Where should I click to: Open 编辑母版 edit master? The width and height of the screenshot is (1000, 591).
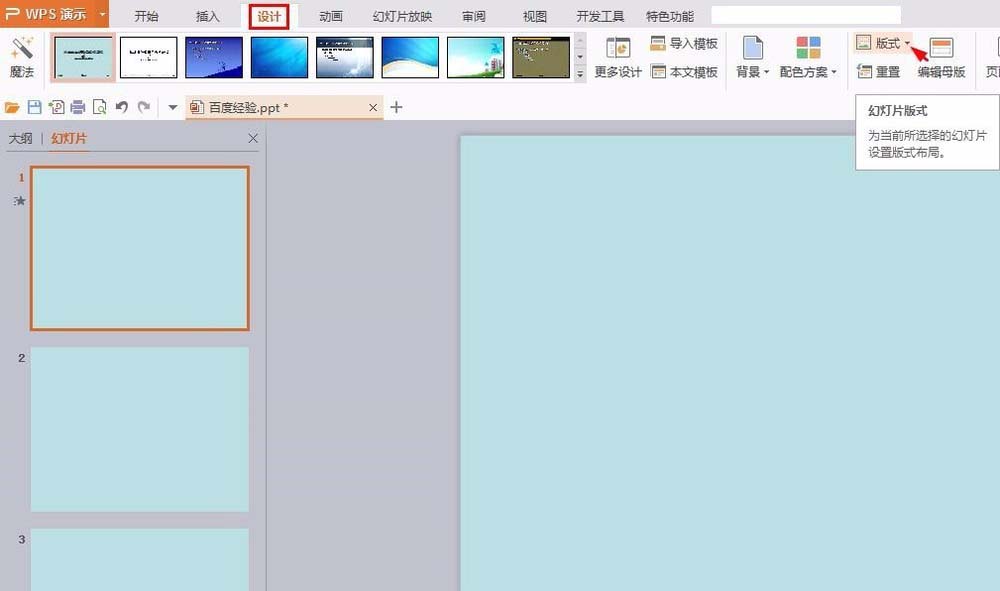[x=941, y=57]
